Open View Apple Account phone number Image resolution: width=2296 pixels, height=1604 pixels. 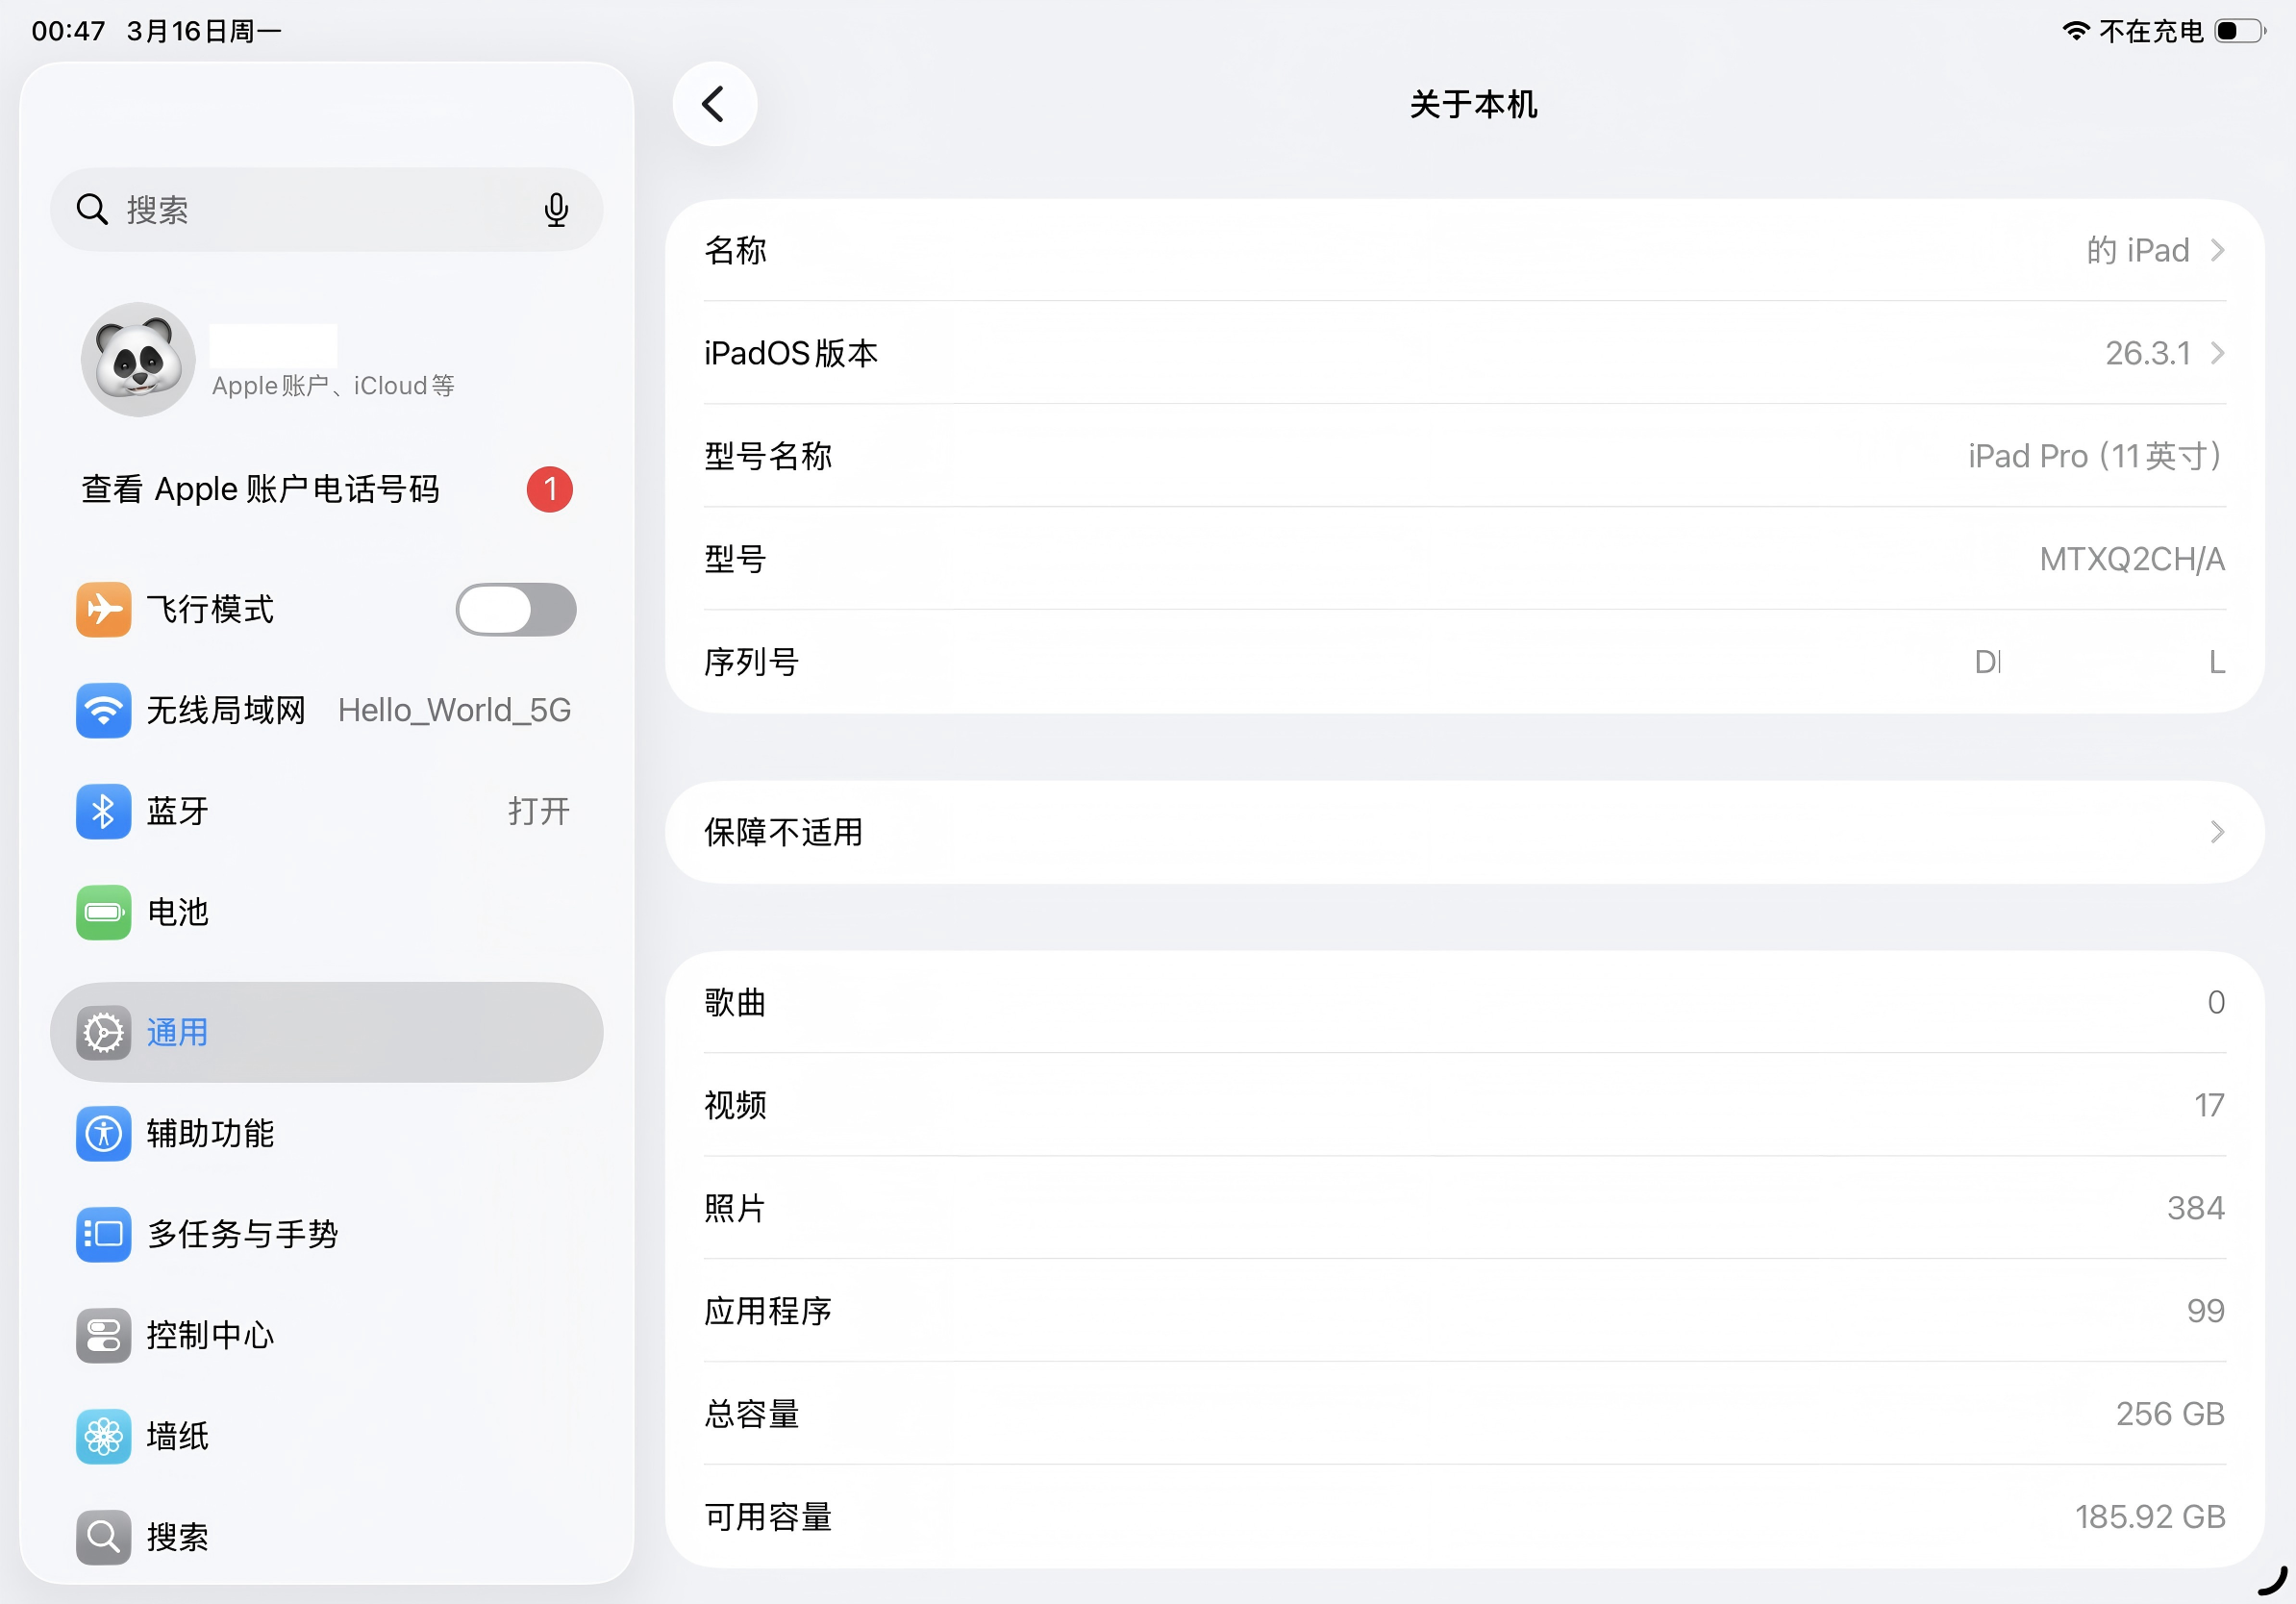coord(260,490)
